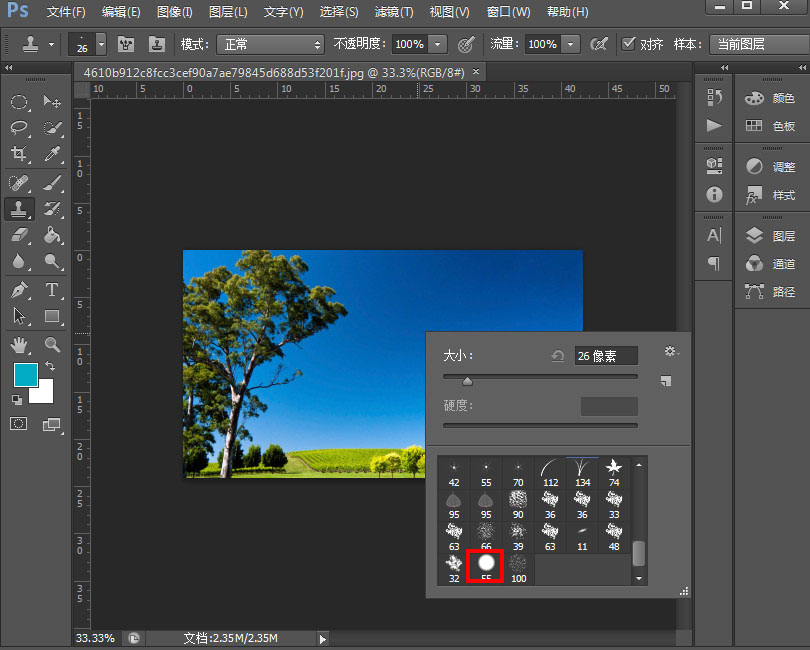Viewport: 810px width, 650px height.
Task: Choose the Eraser tool
Action: coord(20,235)
